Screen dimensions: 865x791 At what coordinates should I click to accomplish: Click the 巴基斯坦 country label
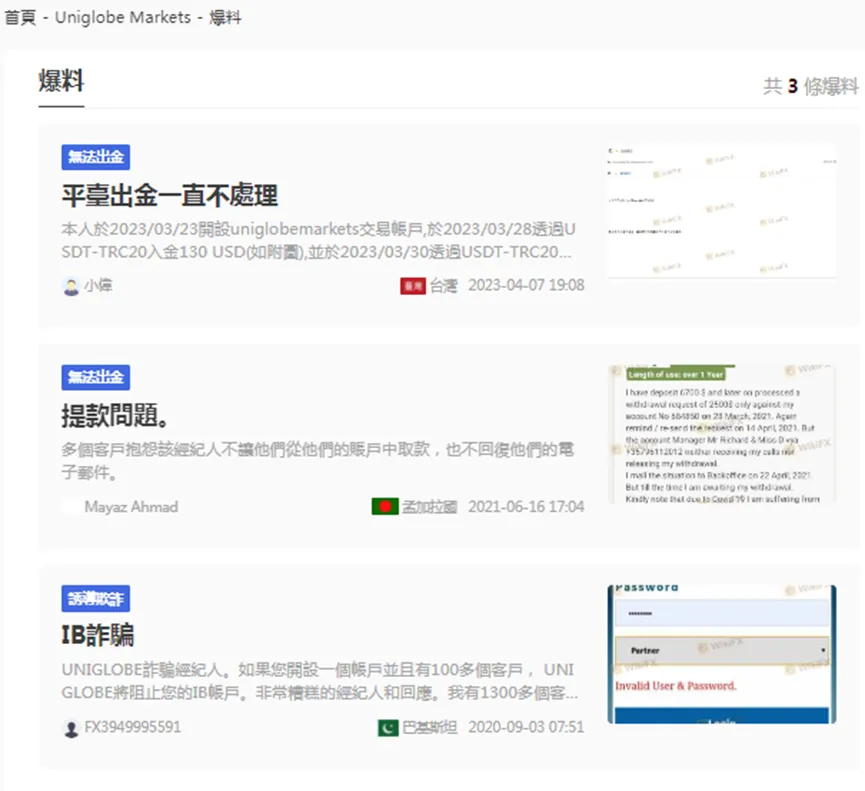point(430,728)
